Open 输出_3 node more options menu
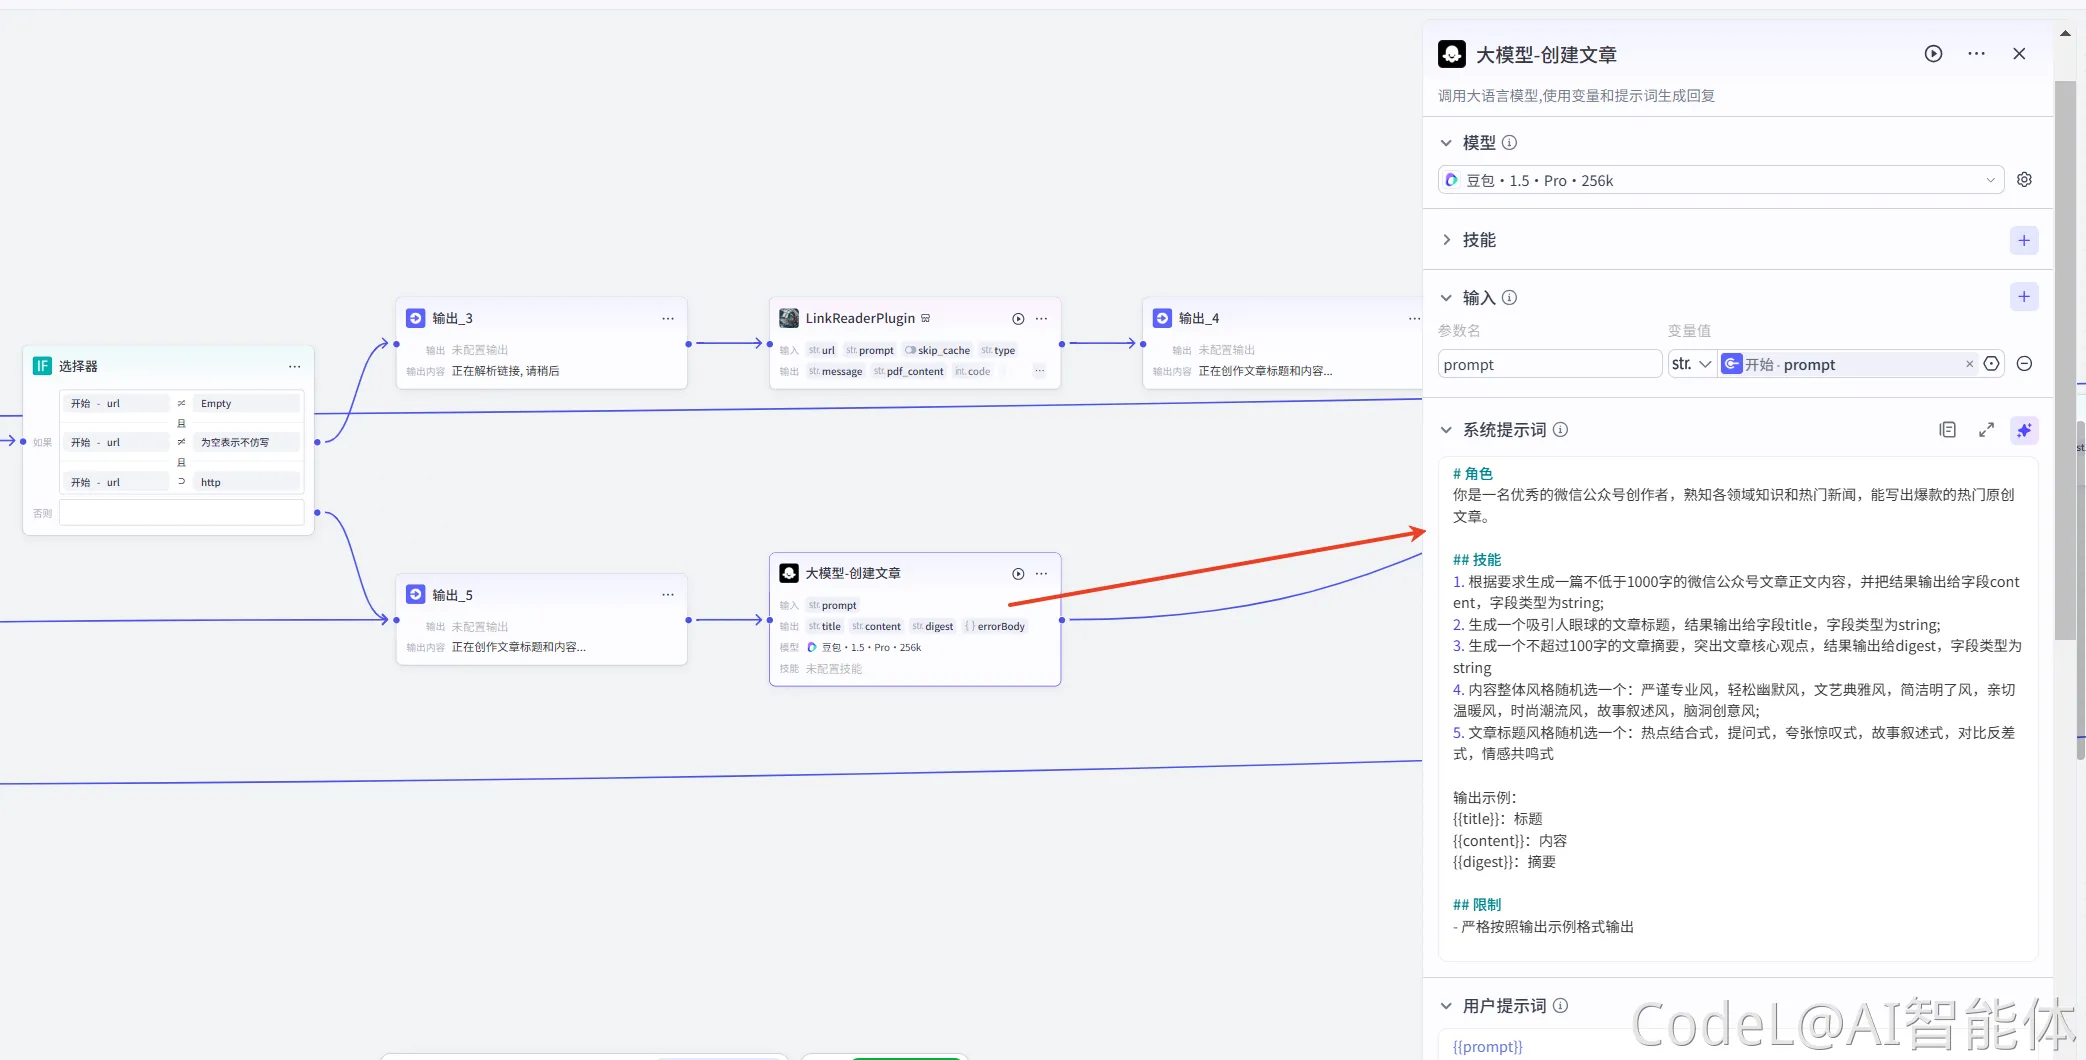The height and width of the screenshot is (1060, 2086). (668, 319)
